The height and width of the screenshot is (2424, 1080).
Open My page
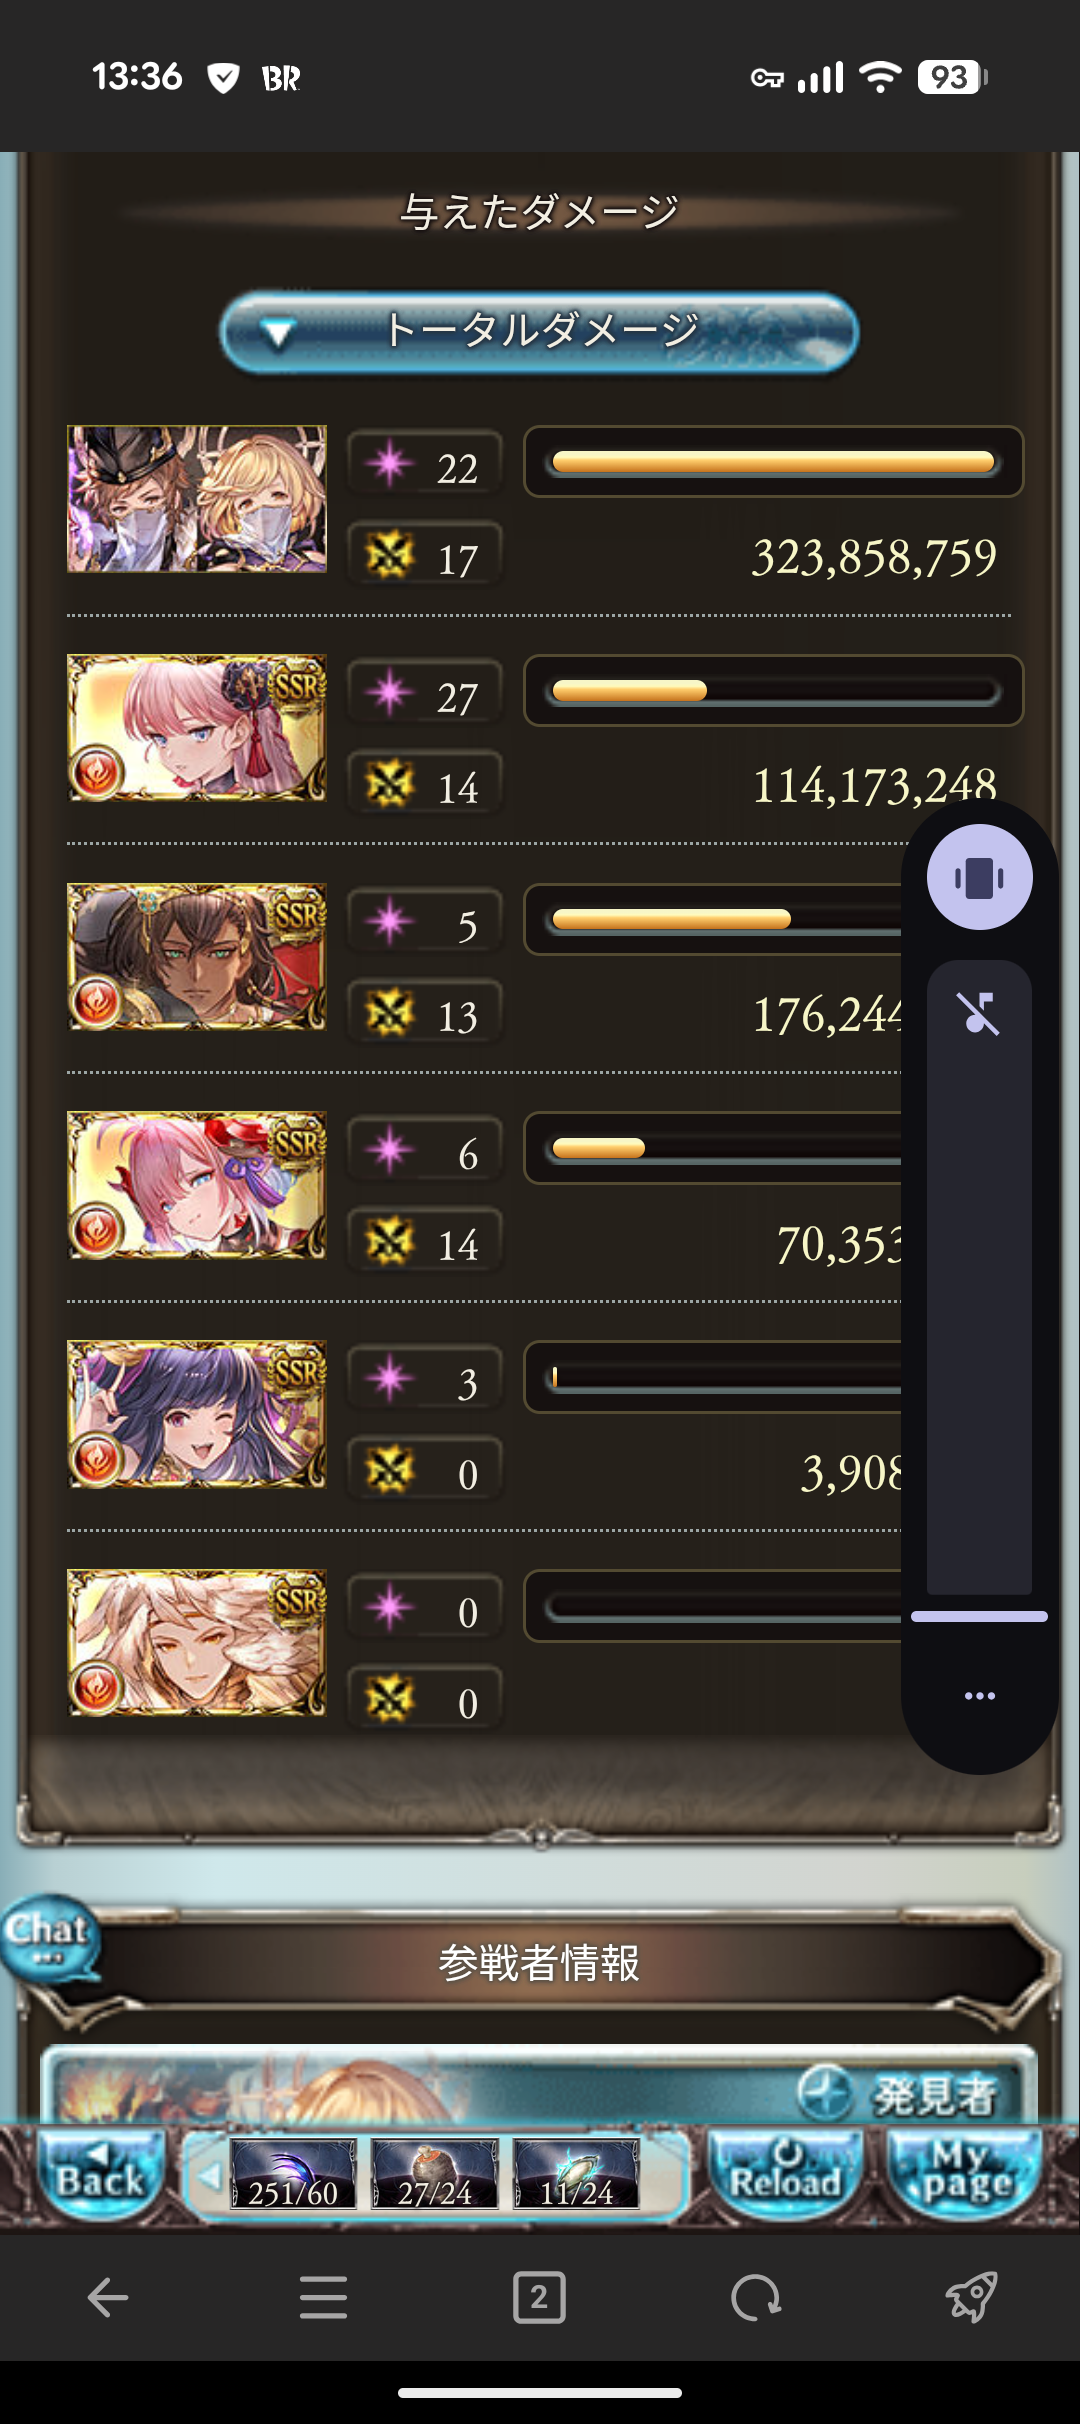click(x=965, y=2174)
